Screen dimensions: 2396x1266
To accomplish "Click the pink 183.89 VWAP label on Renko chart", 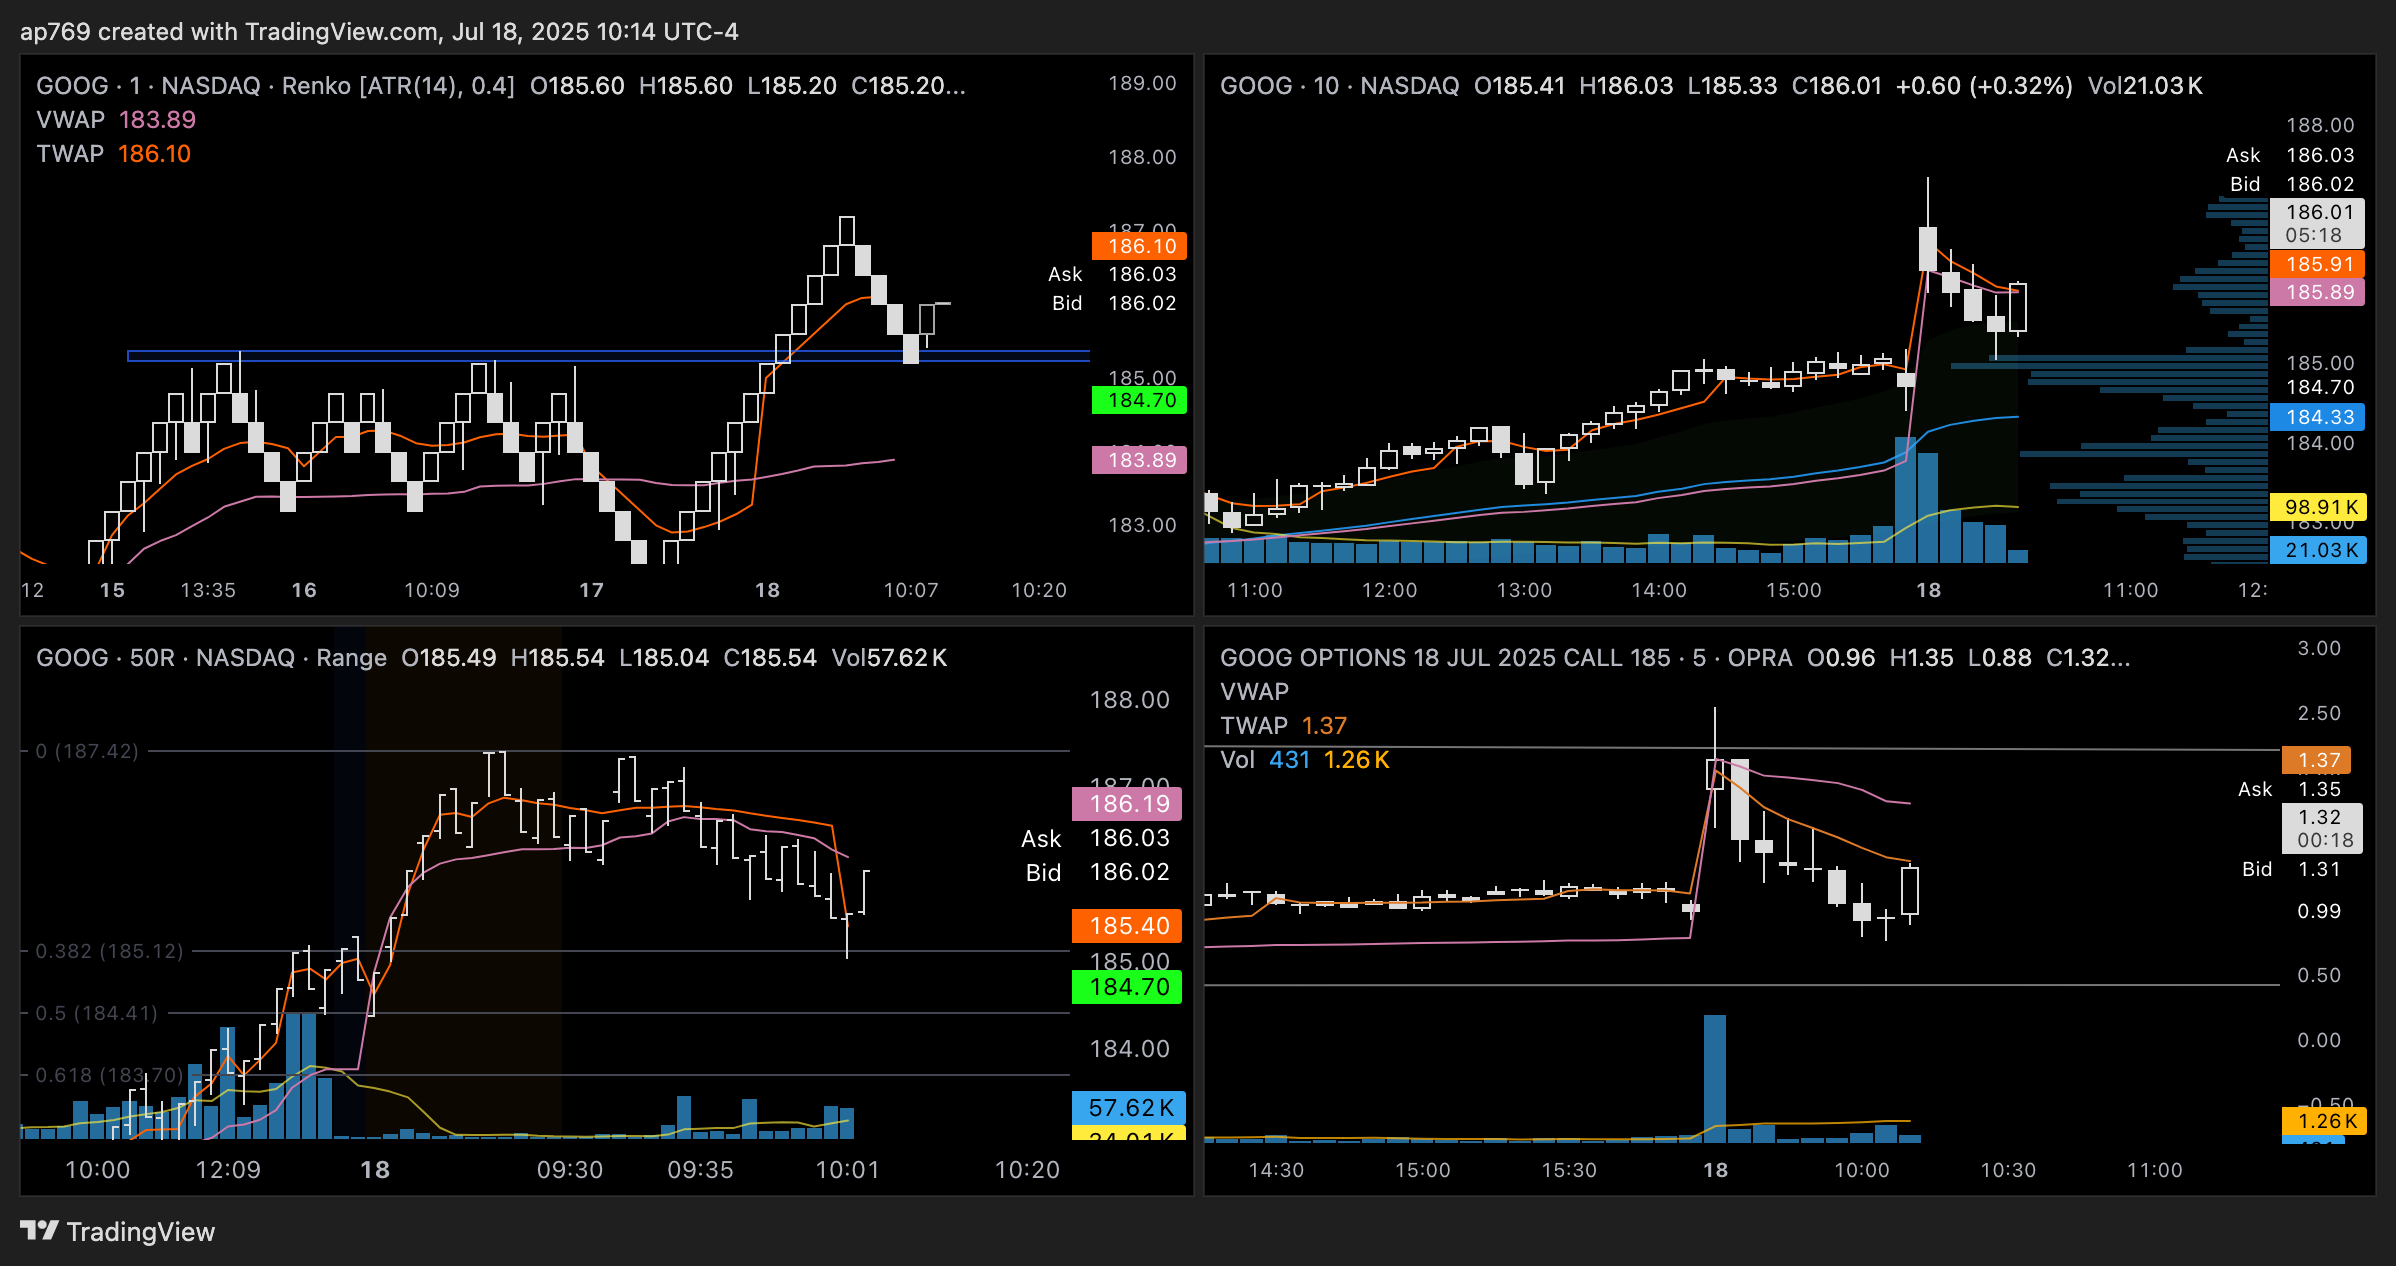I will pyautogui.click(x=1139, y=460).
